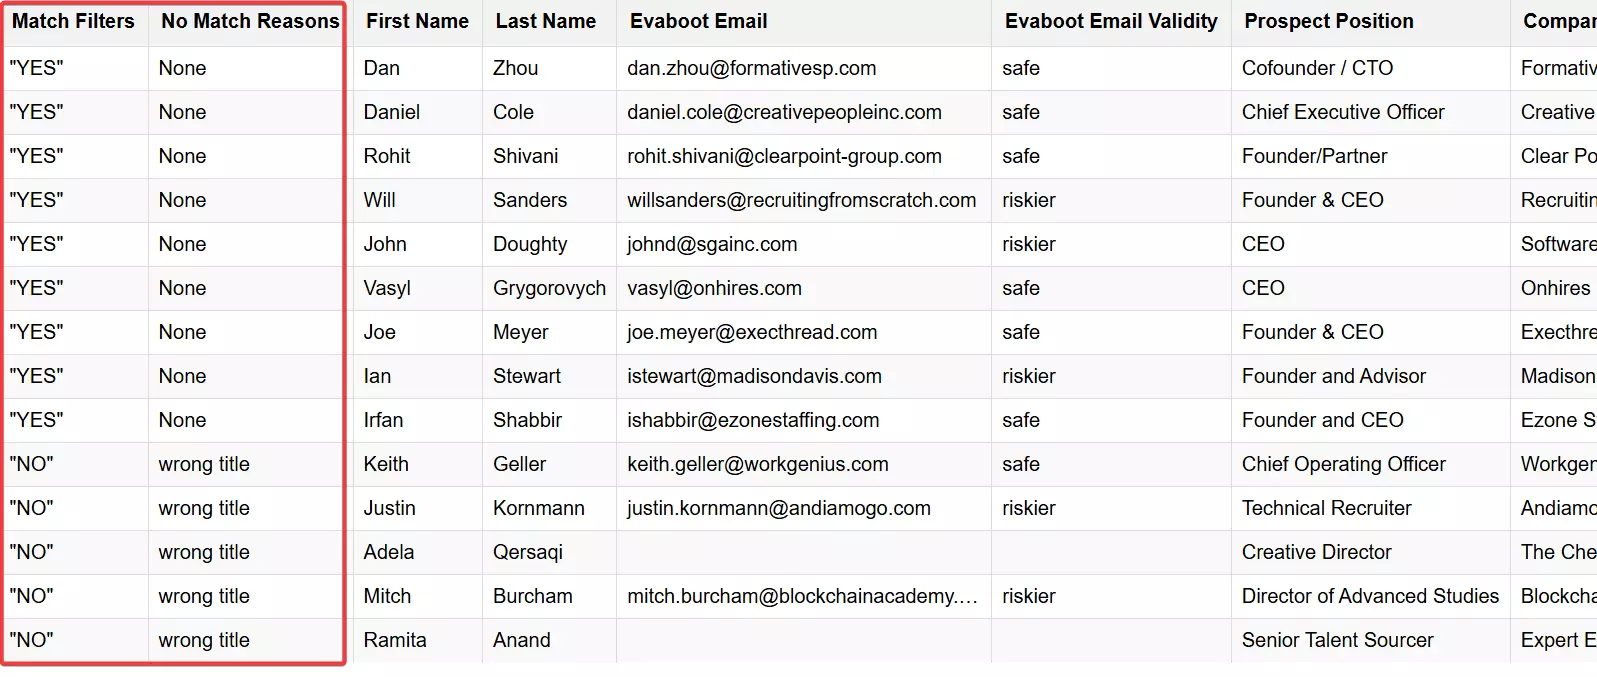
Task: Select the empty email cell for Adela
Action: tap(803, 552)
